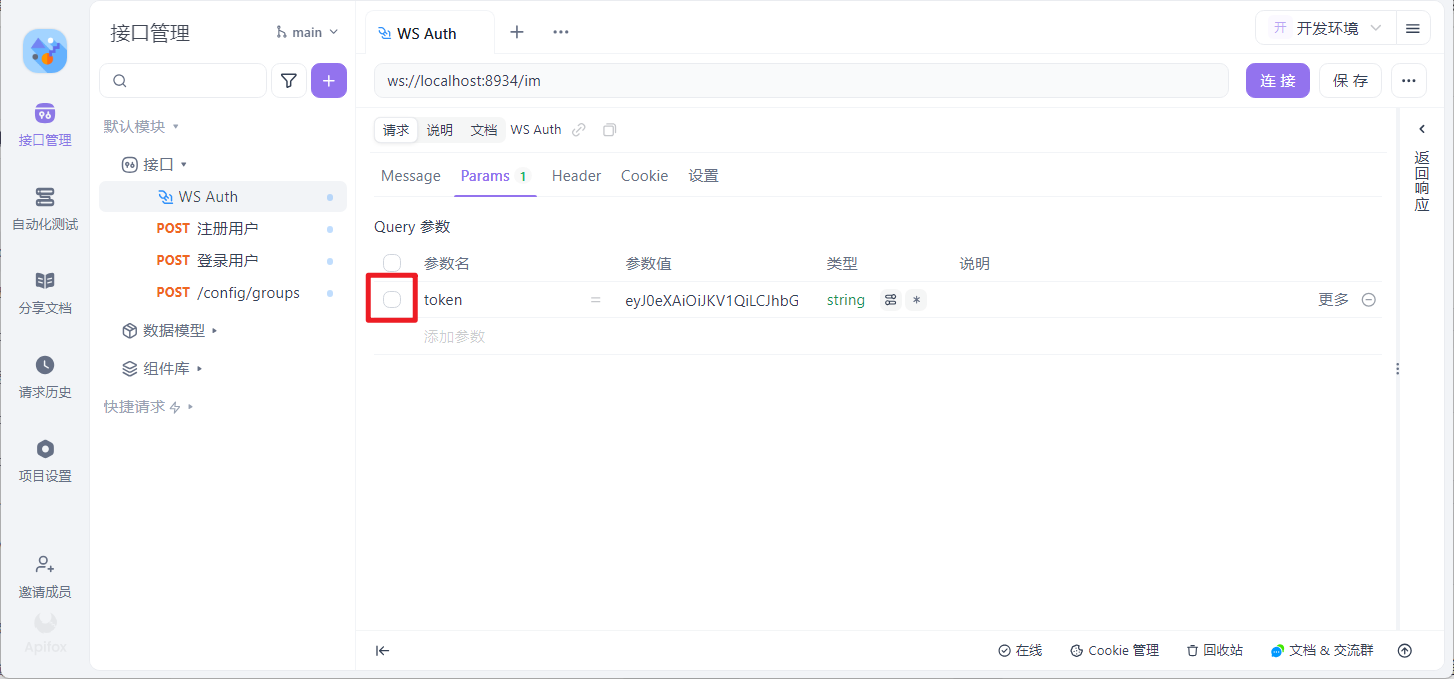Open the 请求历史 sidebar section
This screenshot has width=1454, height=679.
click(x=45, y=377)
